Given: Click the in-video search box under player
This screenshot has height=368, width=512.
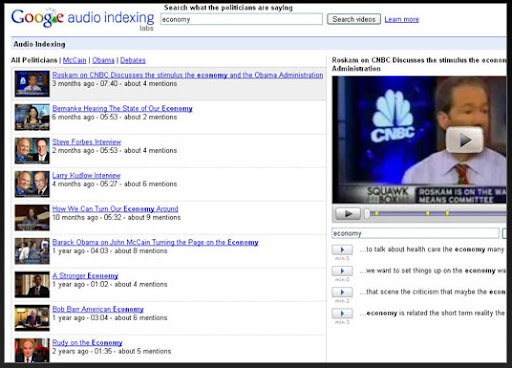Looking at the screenshot, I should point(415,233).
